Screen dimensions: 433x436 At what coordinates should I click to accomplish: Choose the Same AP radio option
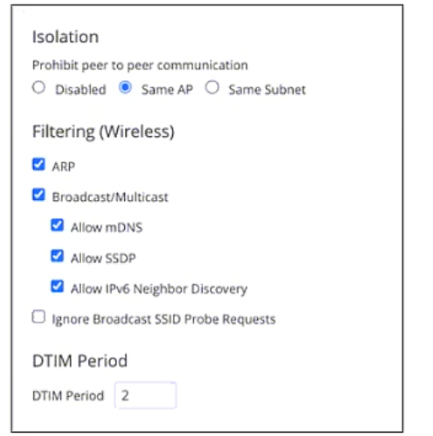(x=125, y=88)
